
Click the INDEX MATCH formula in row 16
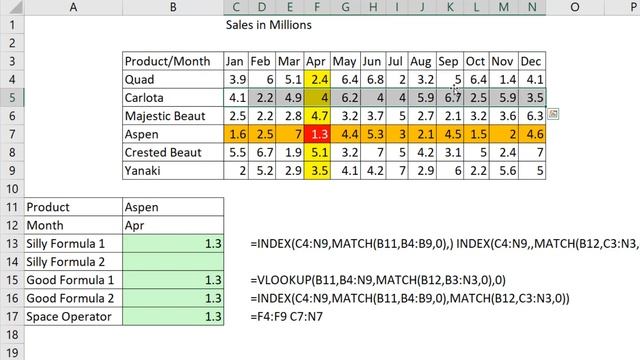pyautogui.click(x=410, y=299)
